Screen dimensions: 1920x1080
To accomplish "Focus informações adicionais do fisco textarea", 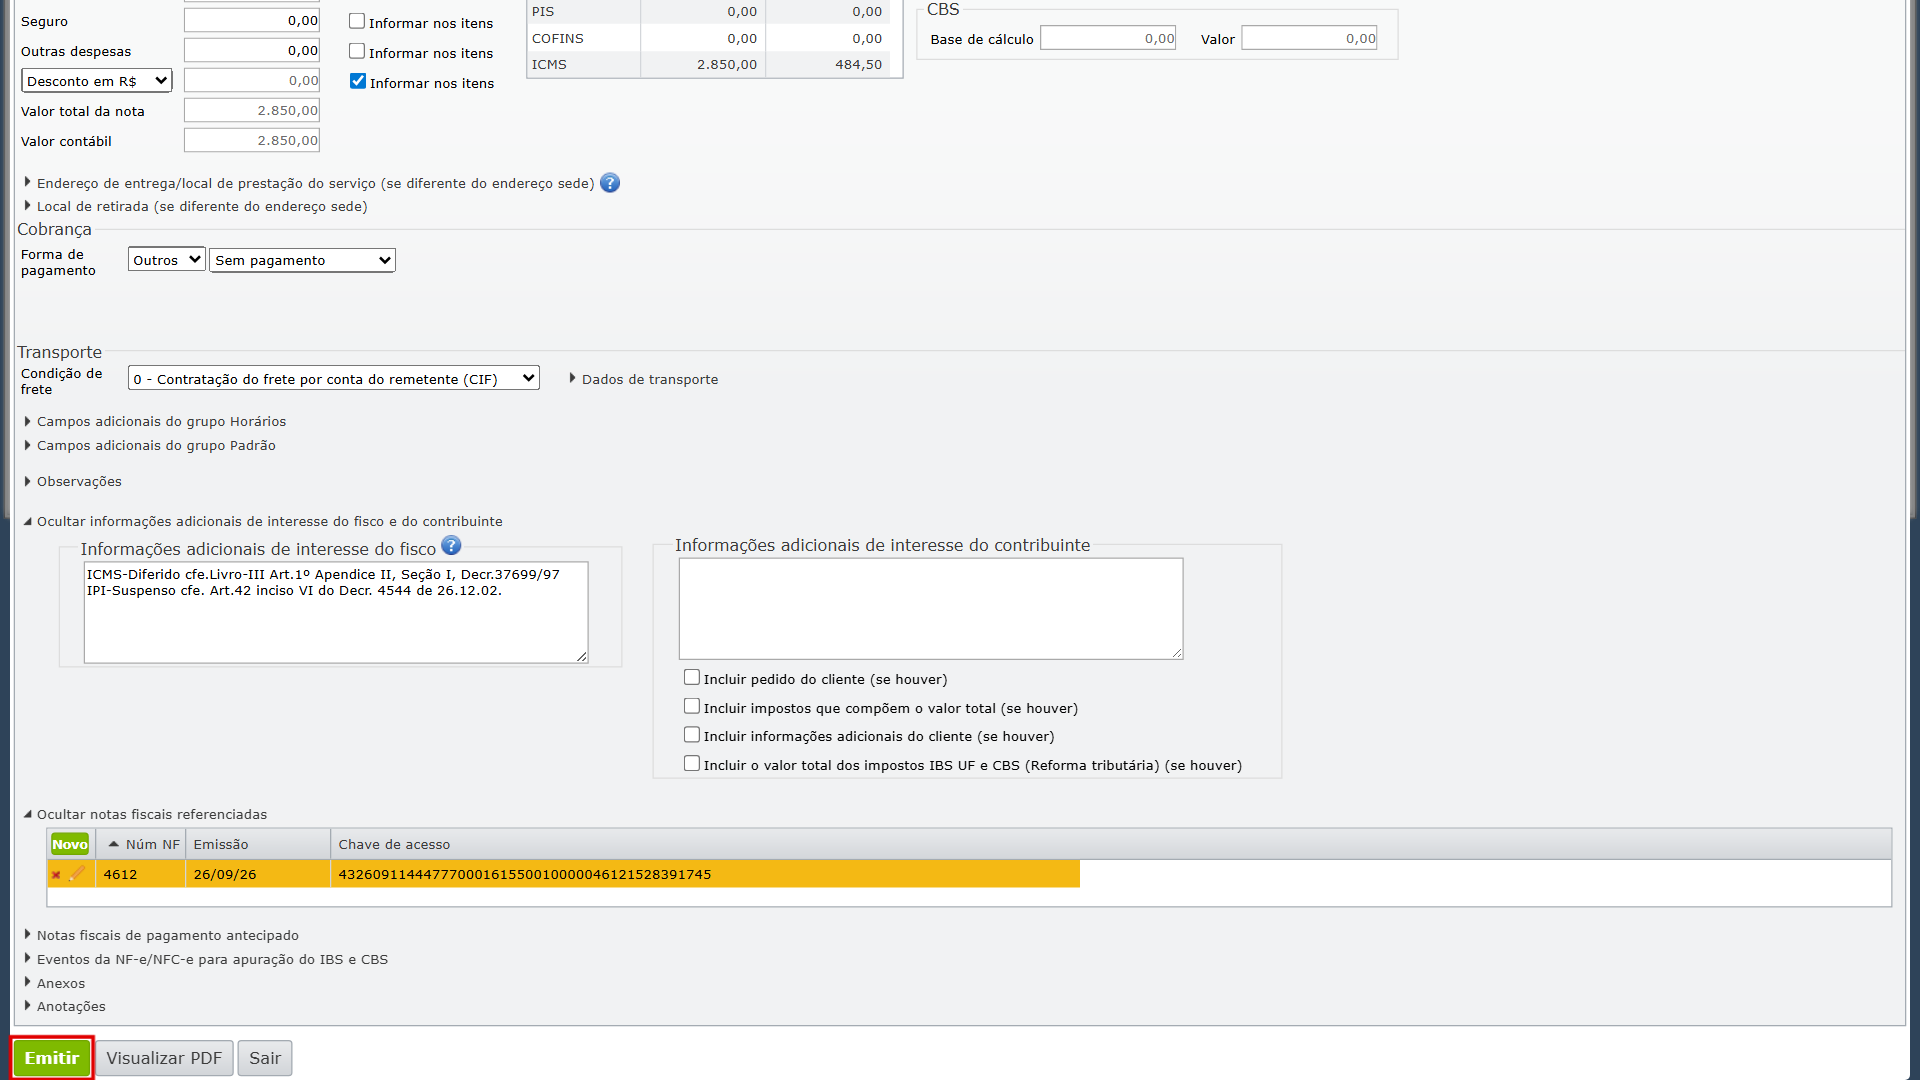I will click(x=336, y=612).
